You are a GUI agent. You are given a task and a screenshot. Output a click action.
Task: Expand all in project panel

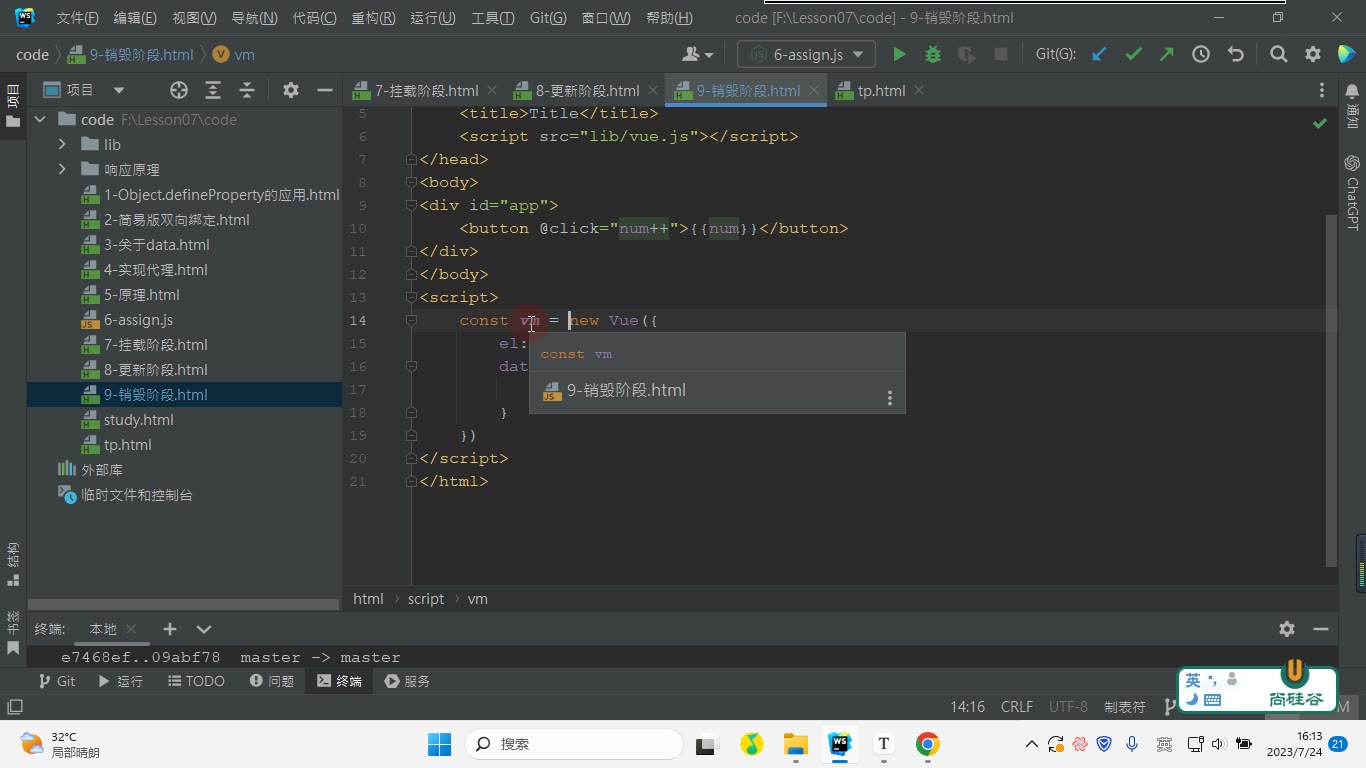tap(213, 90)
